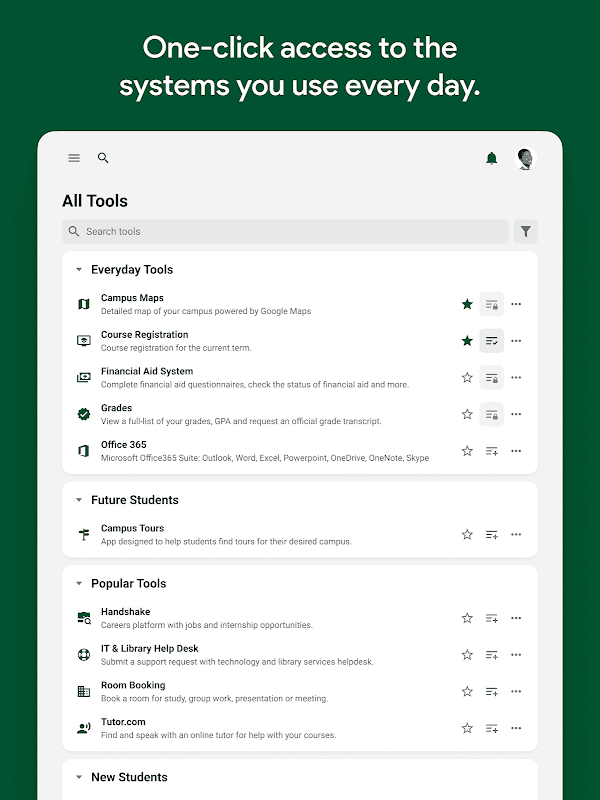Click the Grades verified badge icon
Viewport: 600px width, 800px height.
click(84, 414)
